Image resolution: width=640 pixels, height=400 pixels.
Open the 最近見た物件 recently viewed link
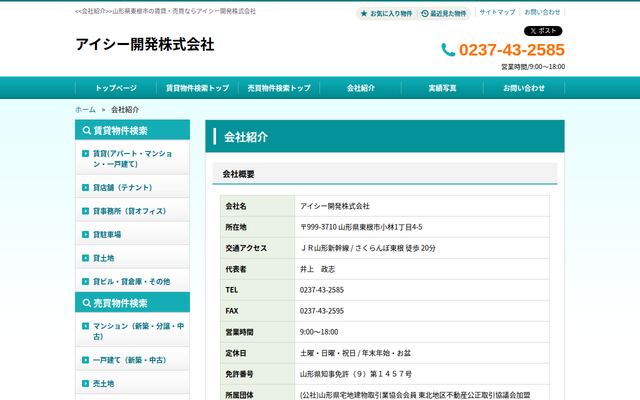click(x=444, y=13)
